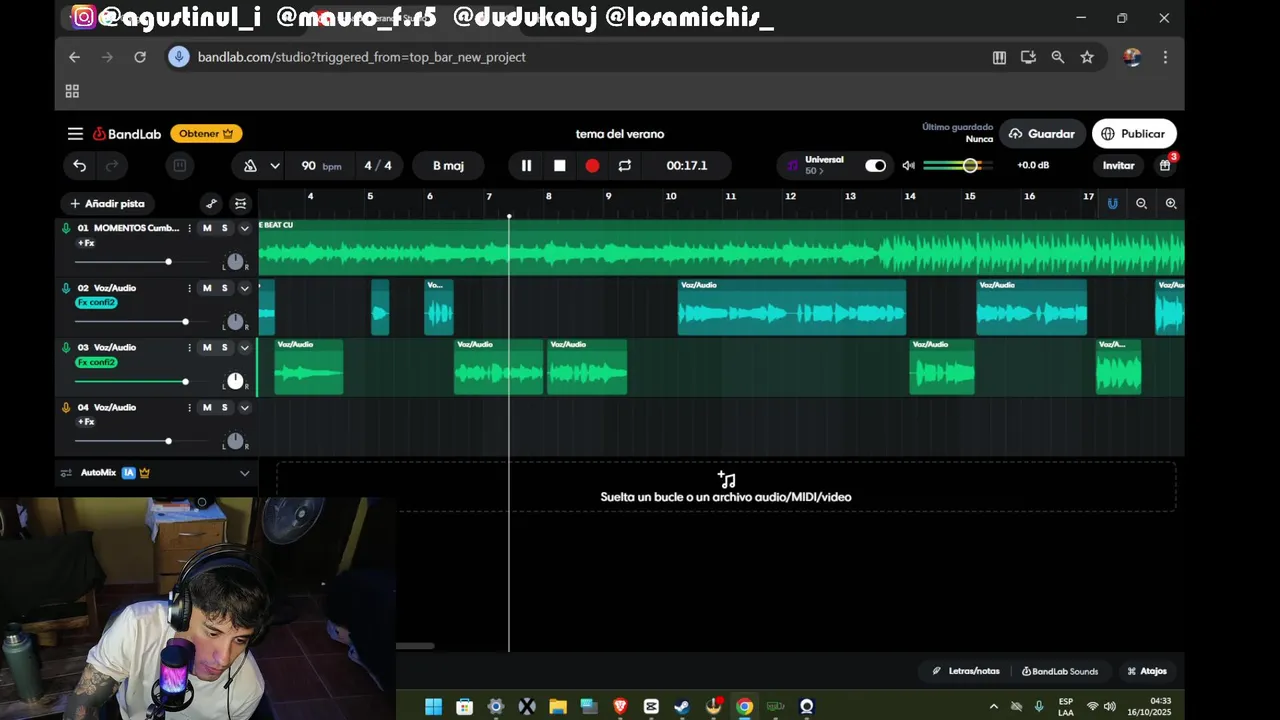Zoom in the timeline

(1171, 204)
